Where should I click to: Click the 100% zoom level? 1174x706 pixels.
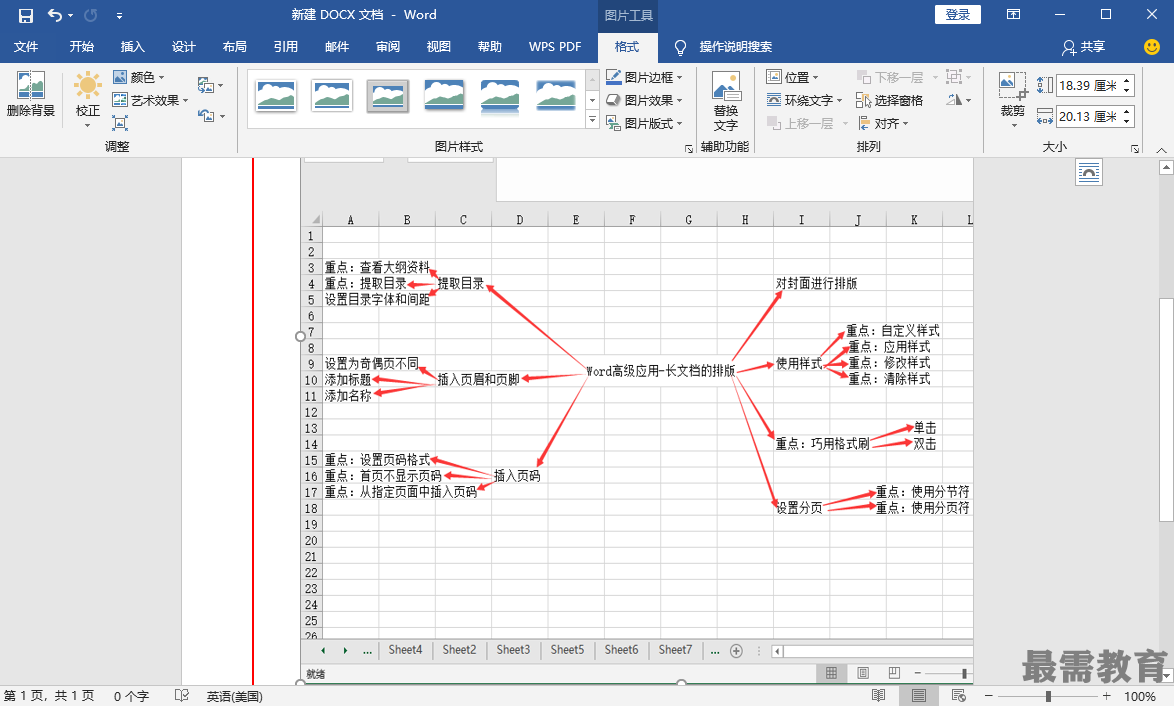(x=1140, y=696)
